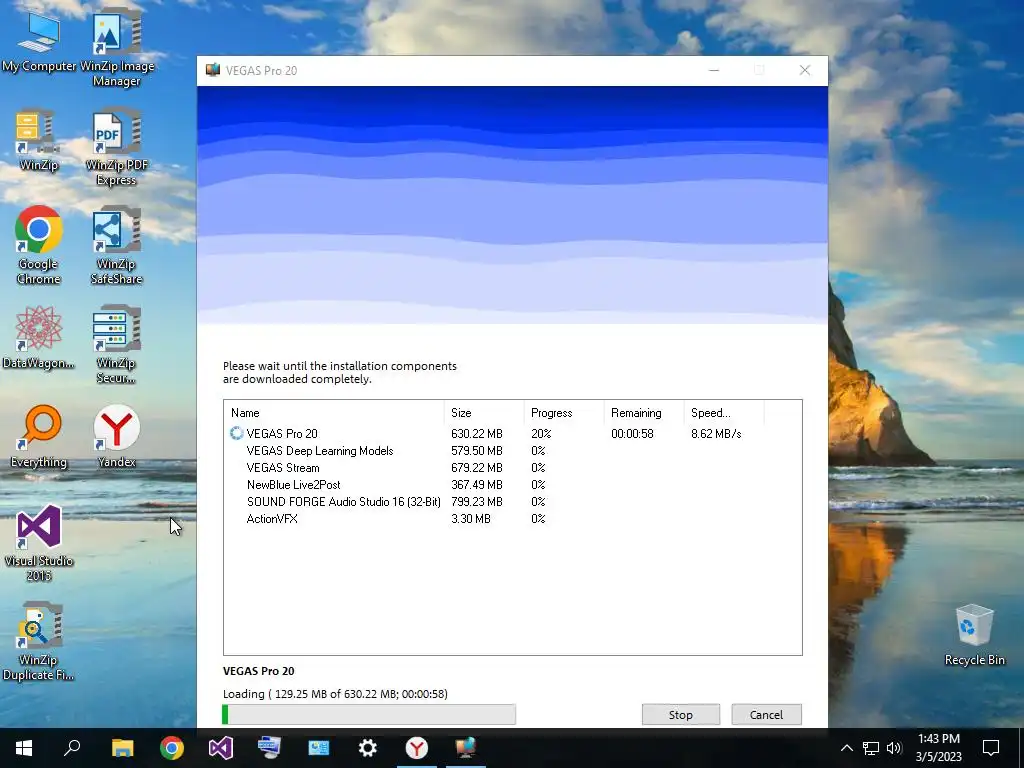
Task: Open taskbar search magnifier
Action: 72,748
